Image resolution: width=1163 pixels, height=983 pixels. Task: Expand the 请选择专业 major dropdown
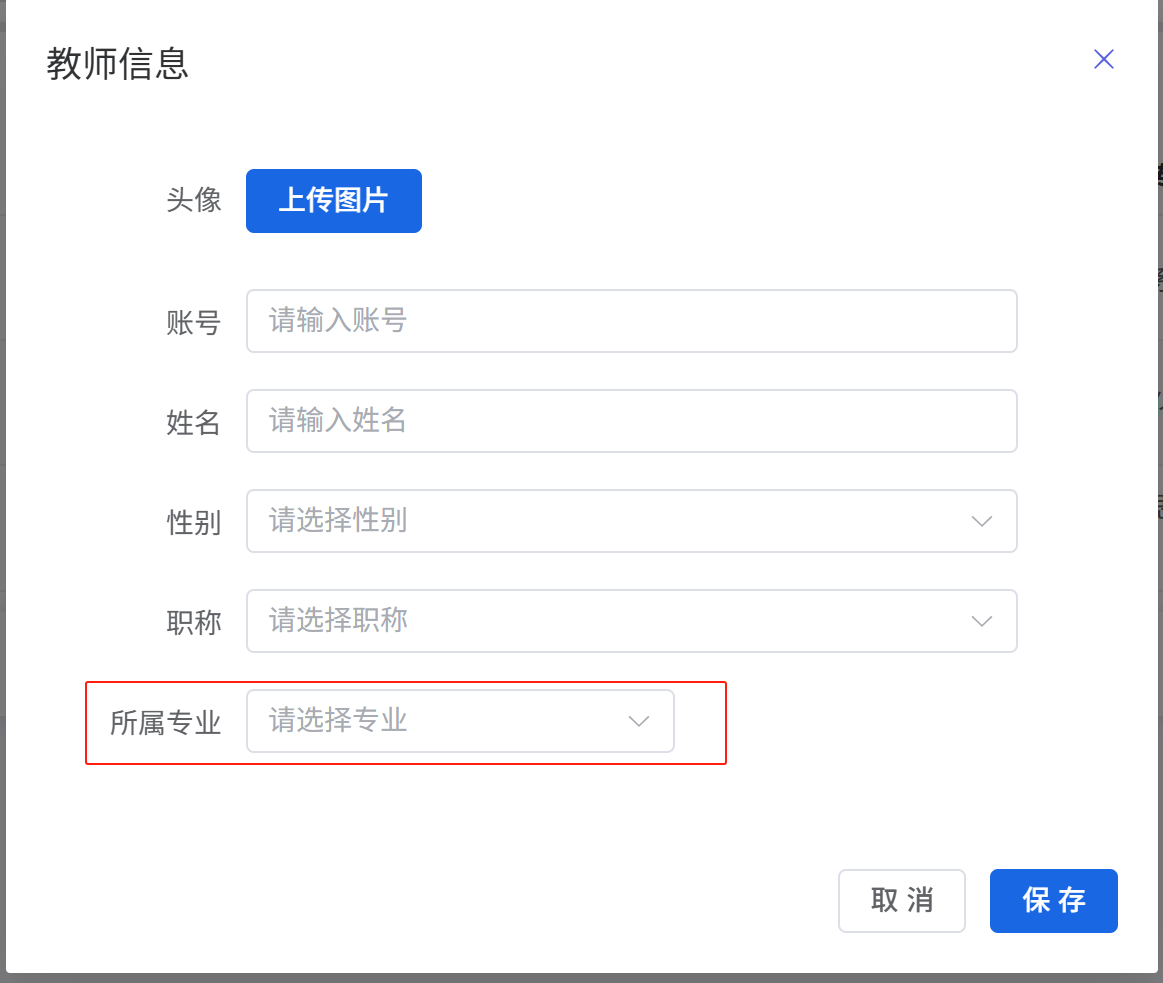(440, 721)
